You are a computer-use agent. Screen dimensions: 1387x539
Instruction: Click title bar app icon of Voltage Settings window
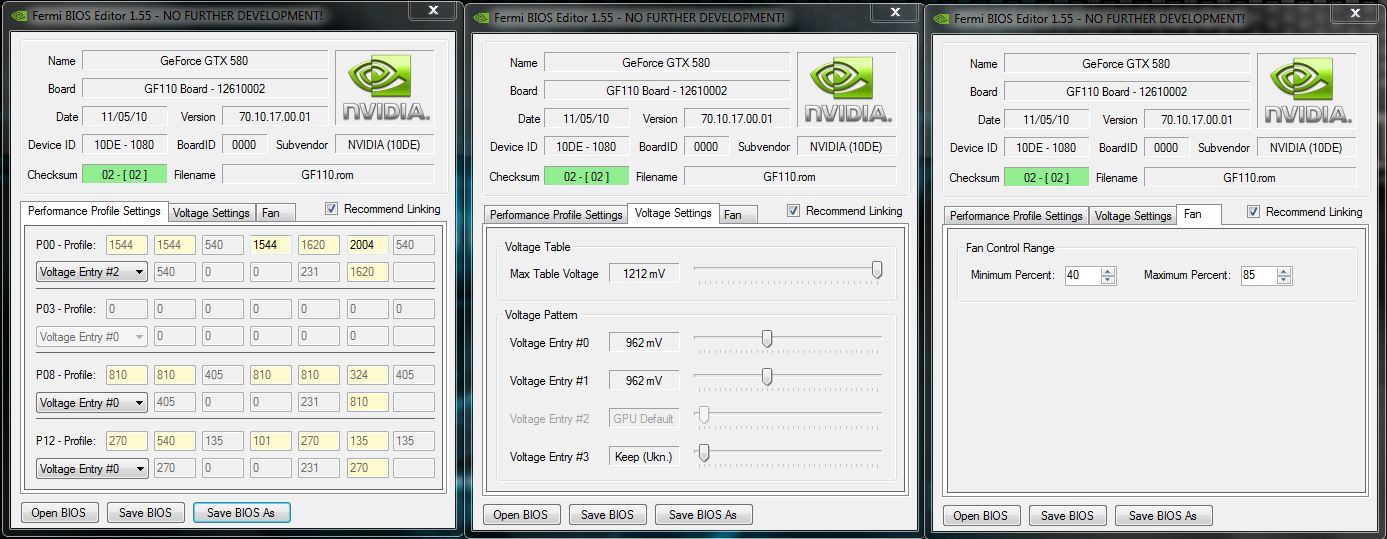point(480,18)
